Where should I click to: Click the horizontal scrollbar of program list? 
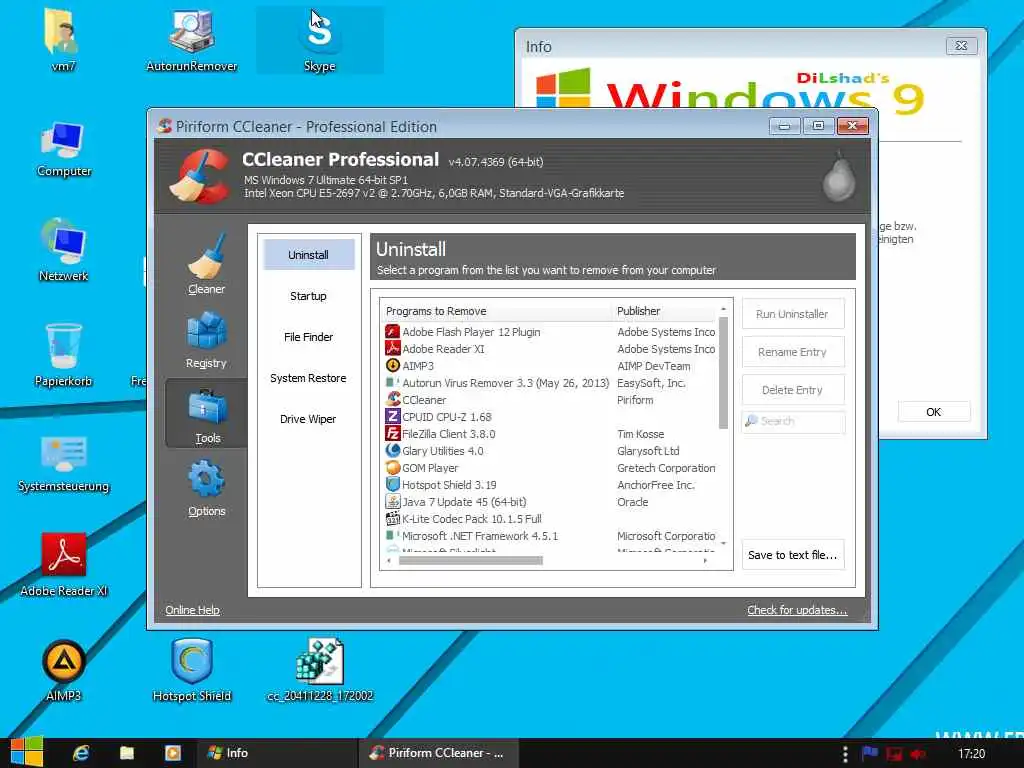point(470,560)
